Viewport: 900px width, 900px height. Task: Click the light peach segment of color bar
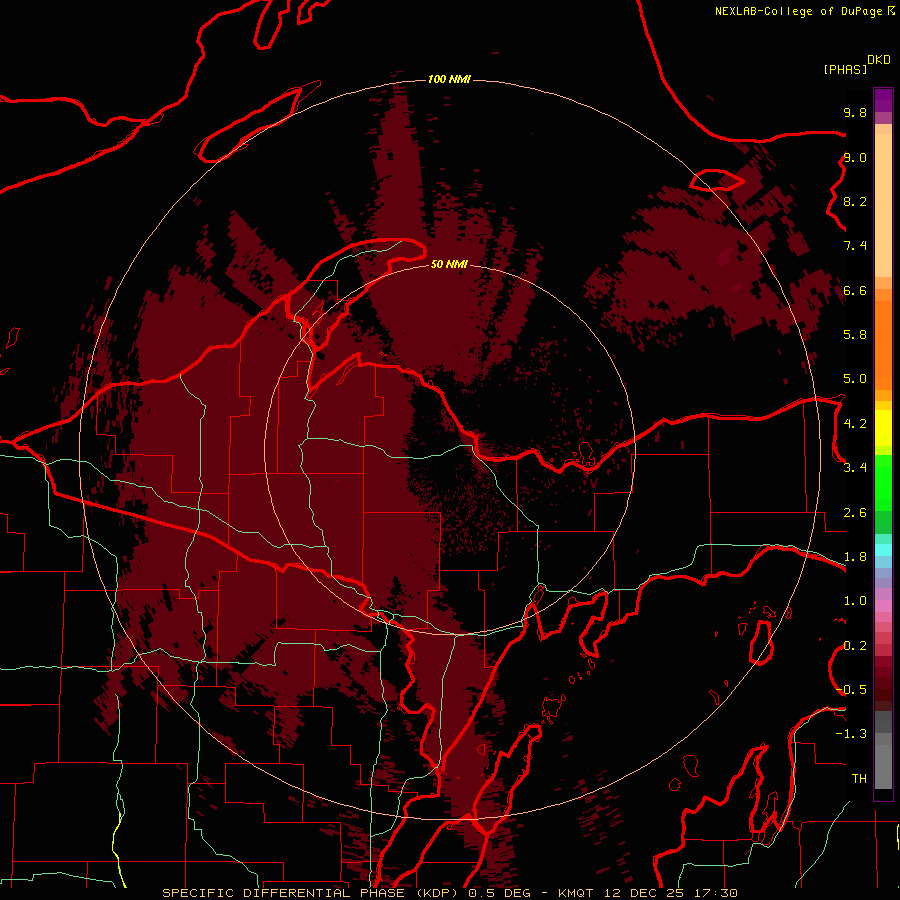click(x=883, y=205)
